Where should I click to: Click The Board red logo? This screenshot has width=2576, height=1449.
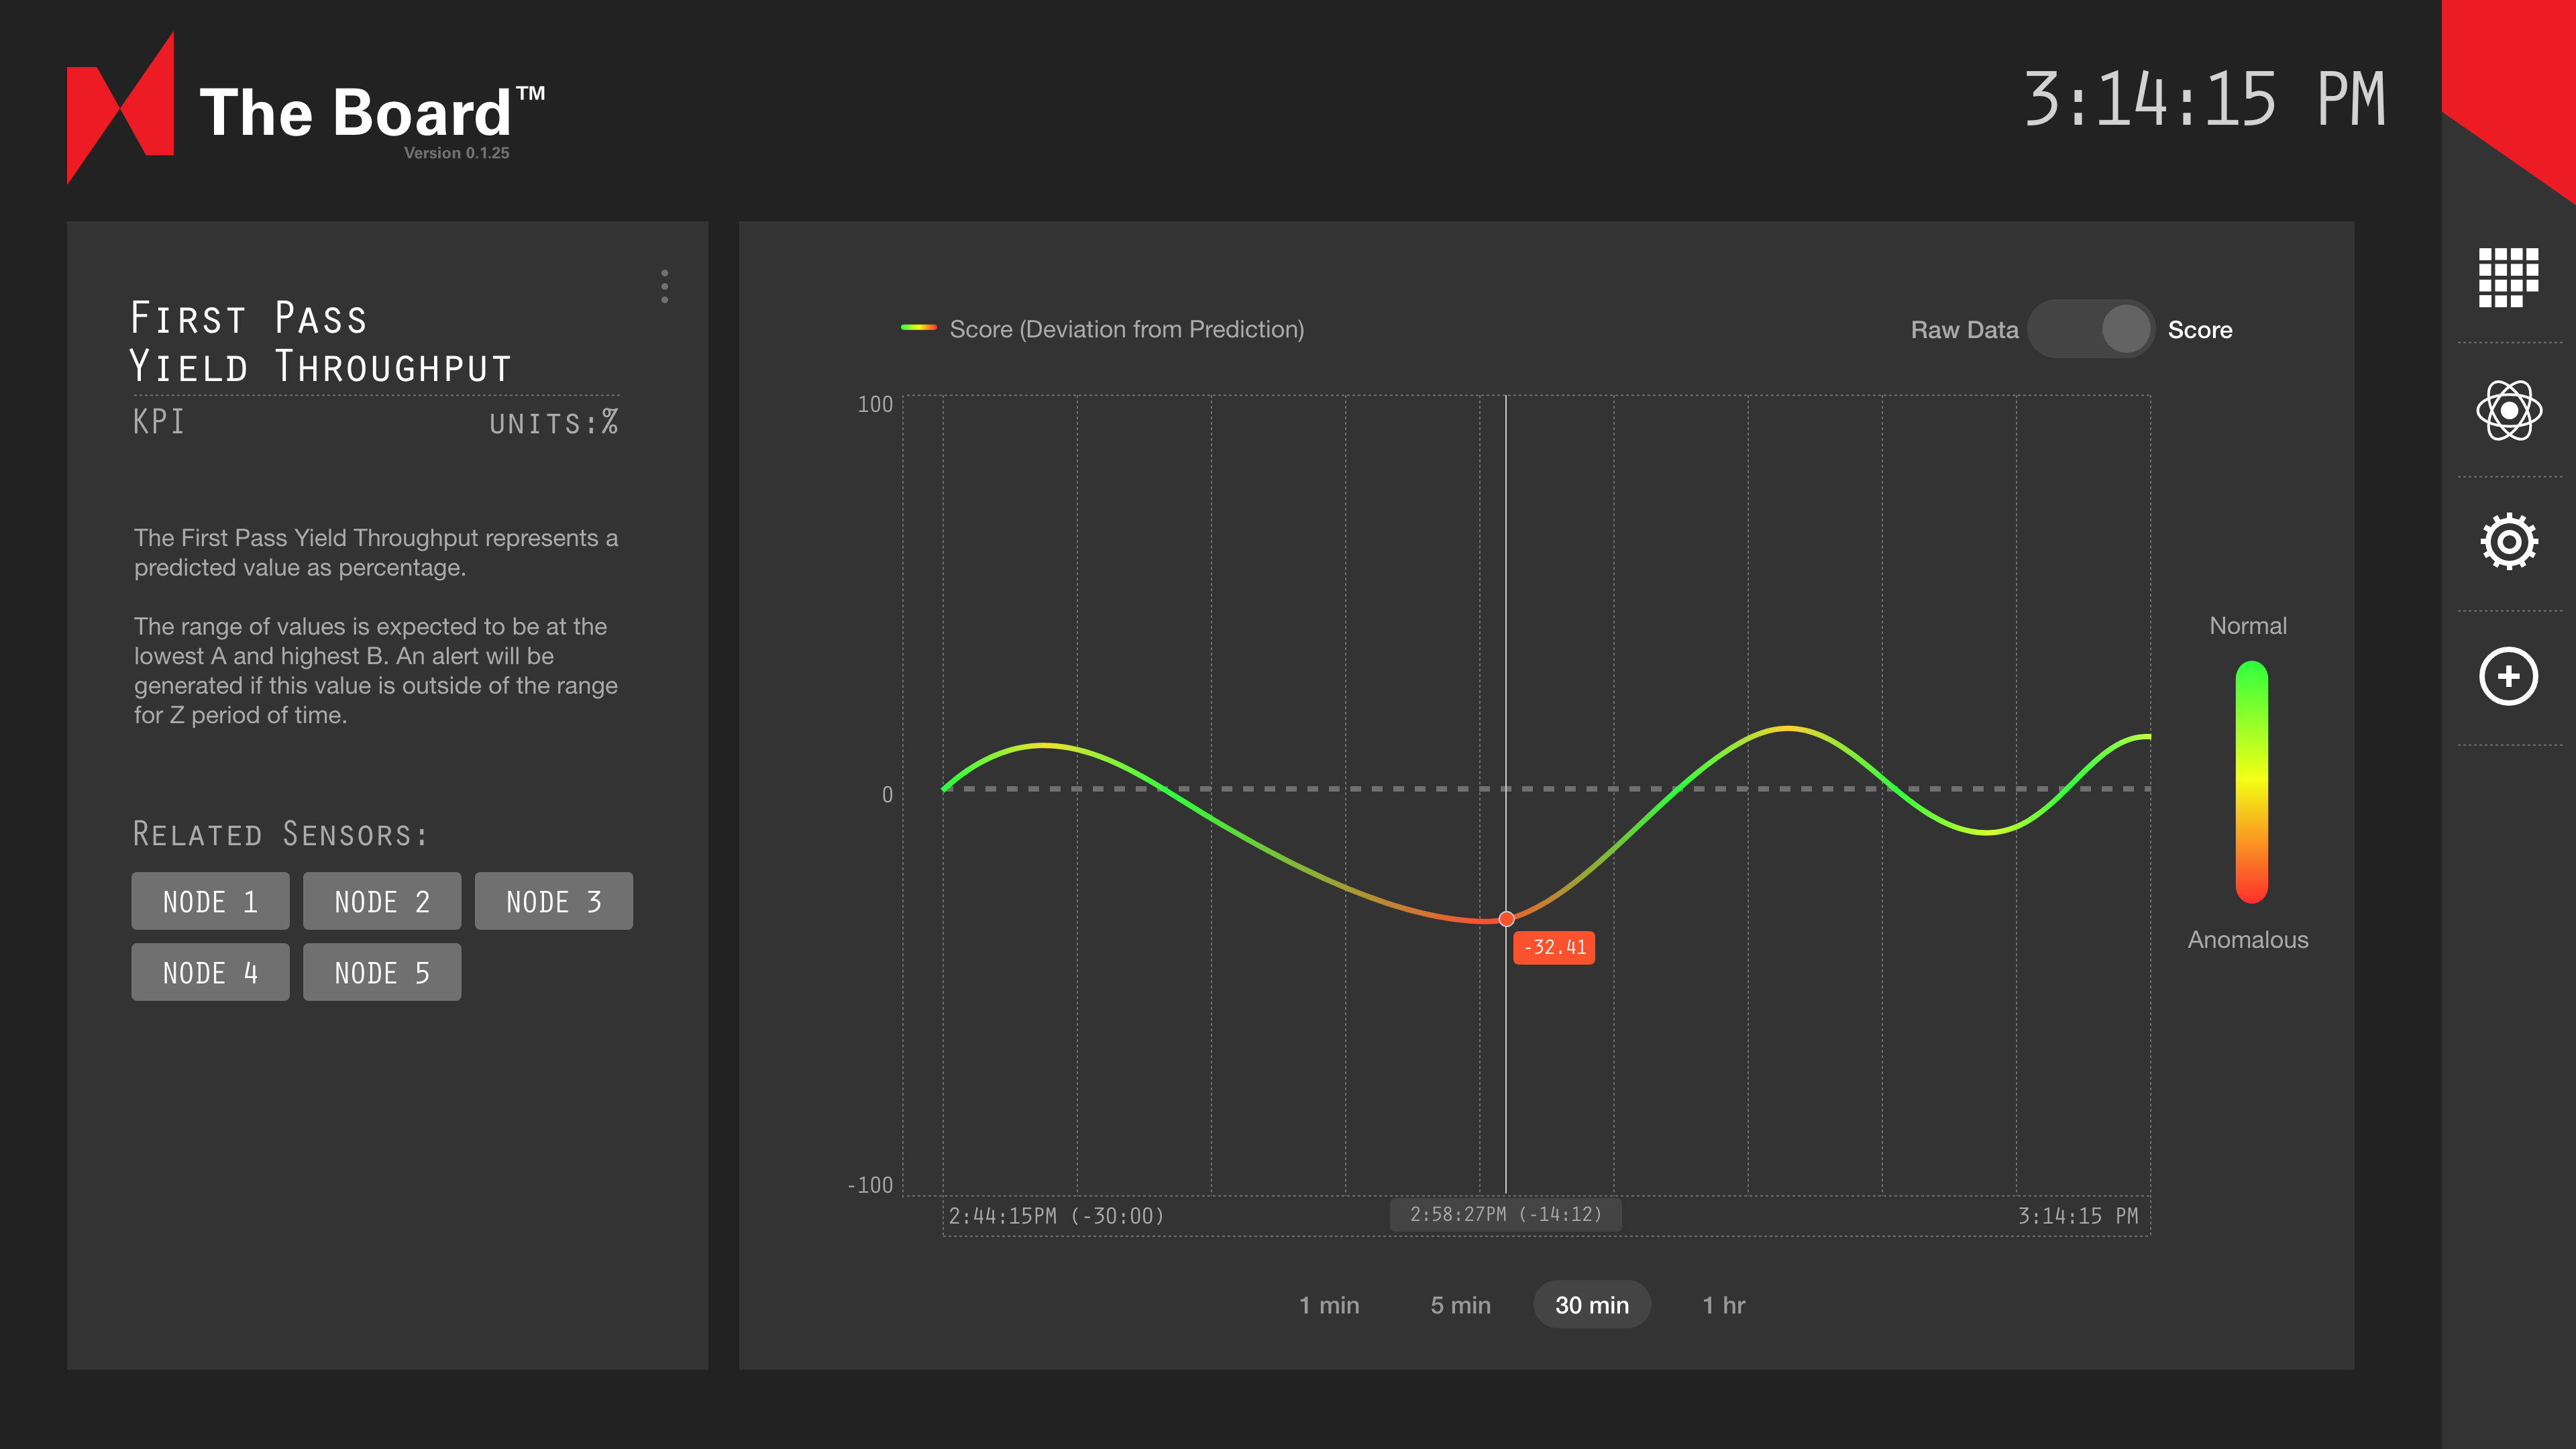pyautogui.click(x=121, y=108)
